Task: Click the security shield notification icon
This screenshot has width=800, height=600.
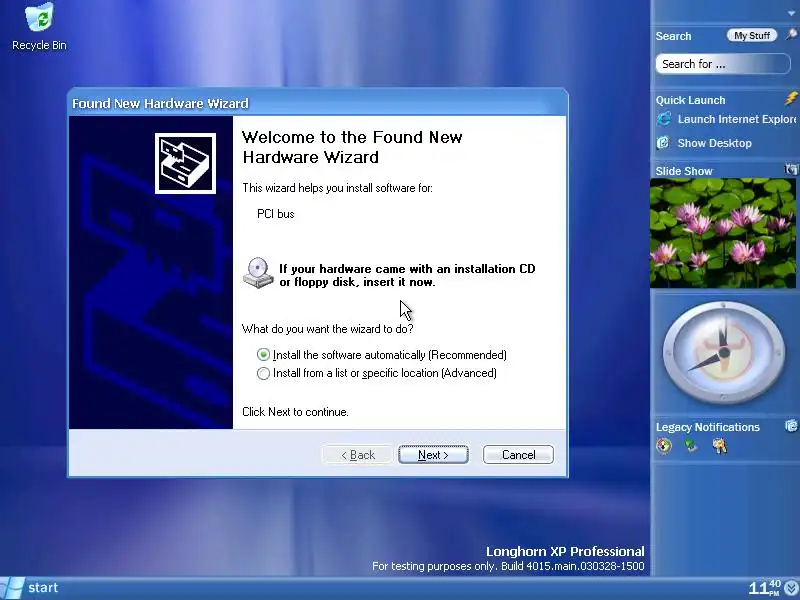Action: tap(664, 446)
